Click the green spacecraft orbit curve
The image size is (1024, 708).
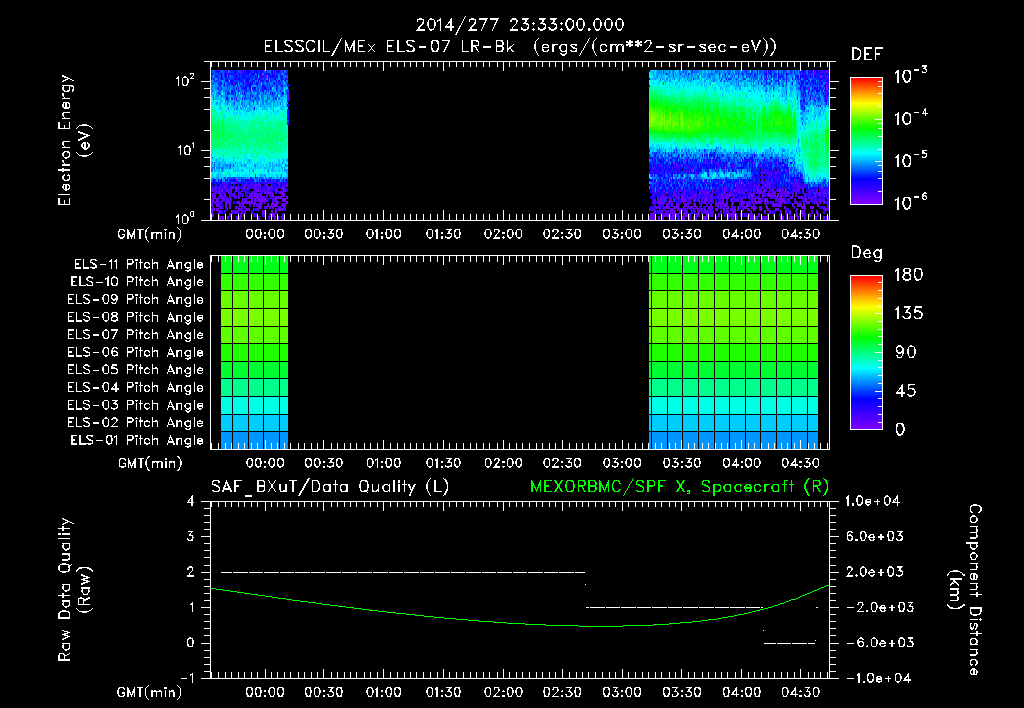[520, 606]
